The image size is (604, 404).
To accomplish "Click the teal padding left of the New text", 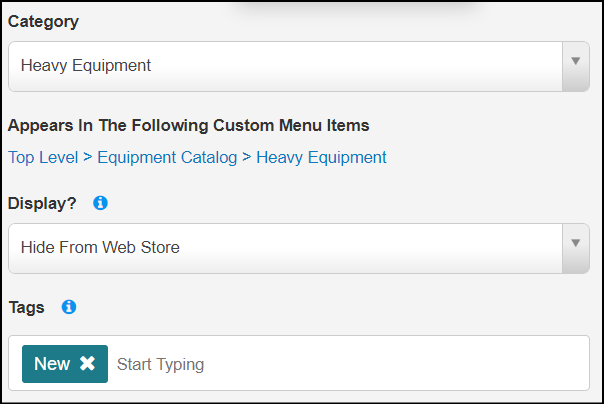I will point(28,364).
